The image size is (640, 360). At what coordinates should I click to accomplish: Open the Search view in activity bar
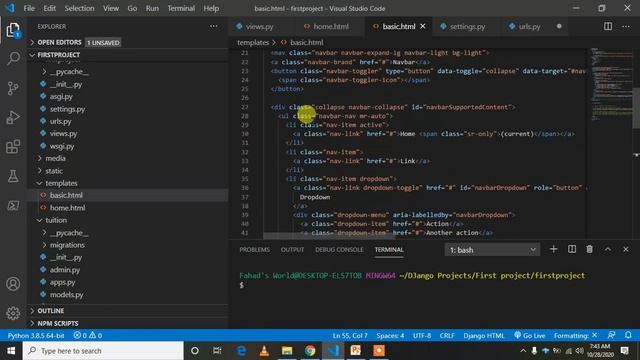pyautogui.click(x=13, y=58)
